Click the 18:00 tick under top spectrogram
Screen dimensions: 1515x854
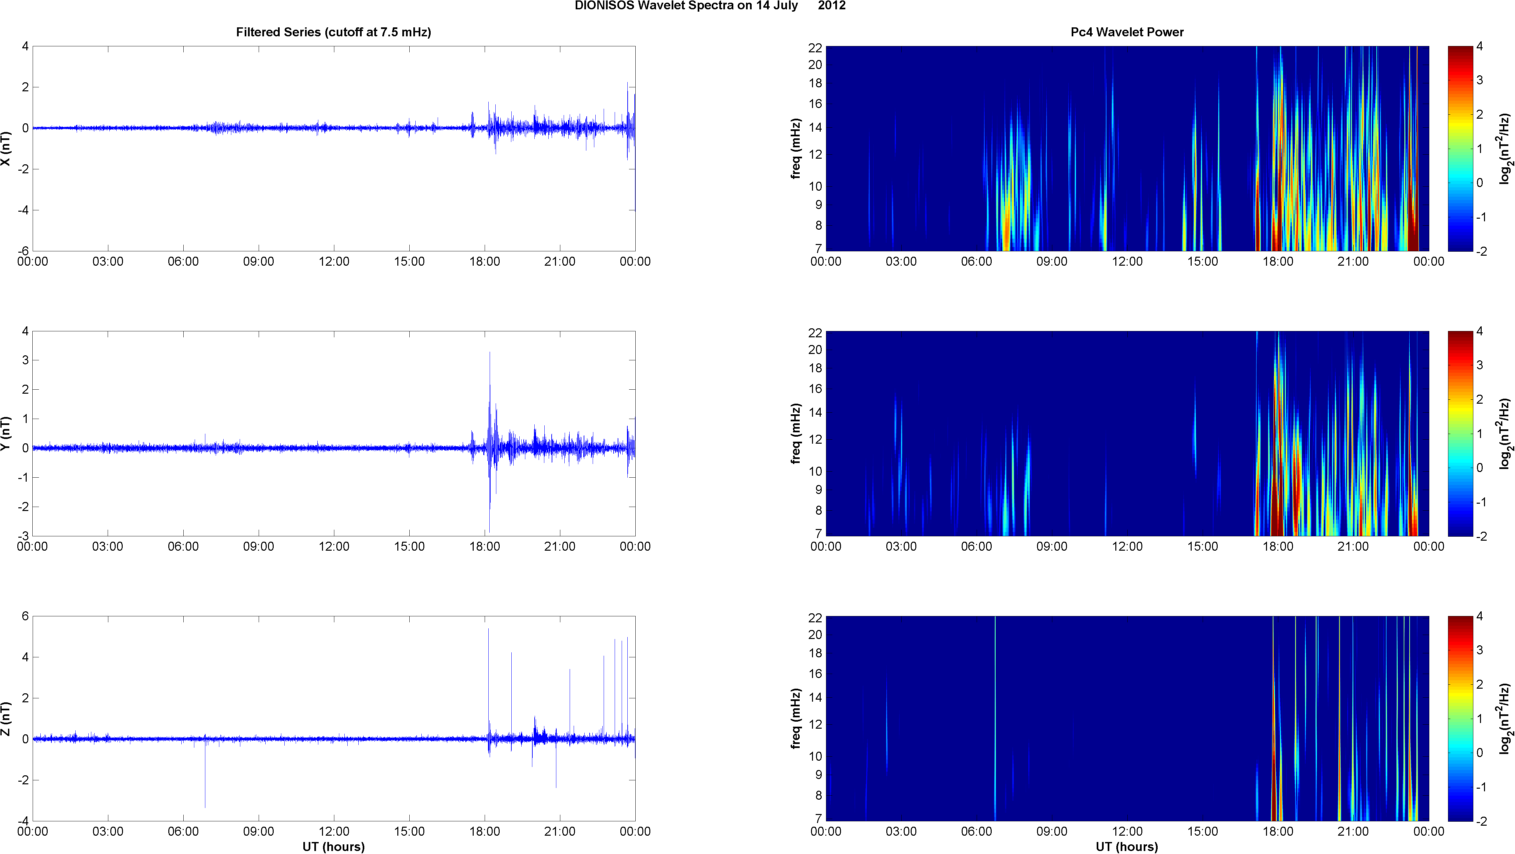[1278, 262]
